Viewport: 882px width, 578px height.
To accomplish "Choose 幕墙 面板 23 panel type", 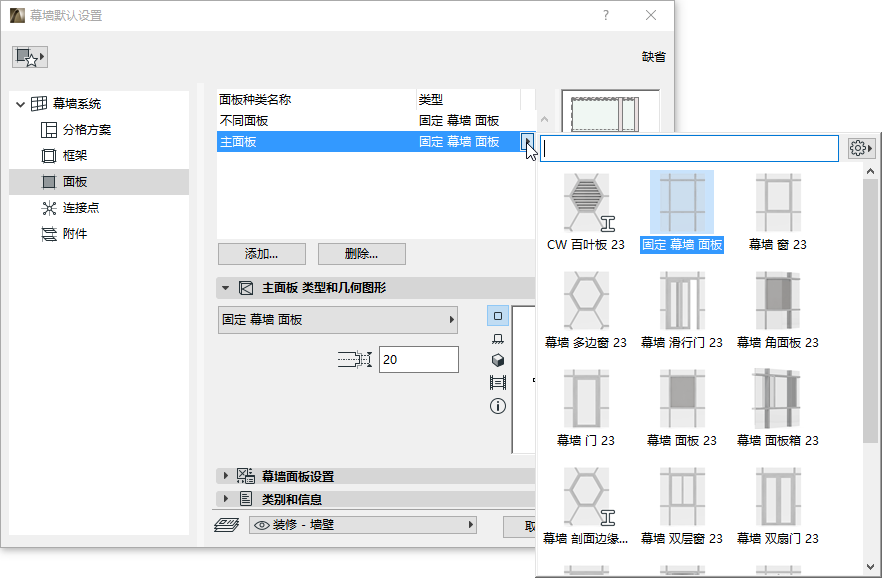I will point(682,408).
